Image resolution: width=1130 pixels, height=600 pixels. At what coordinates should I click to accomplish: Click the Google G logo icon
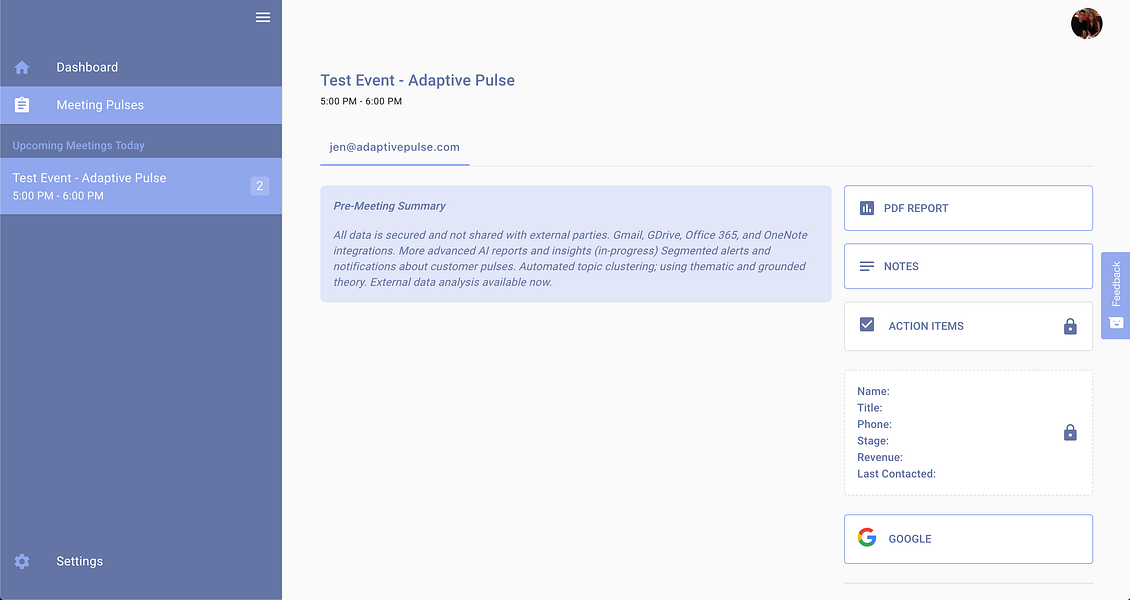(x=866, y=537)
